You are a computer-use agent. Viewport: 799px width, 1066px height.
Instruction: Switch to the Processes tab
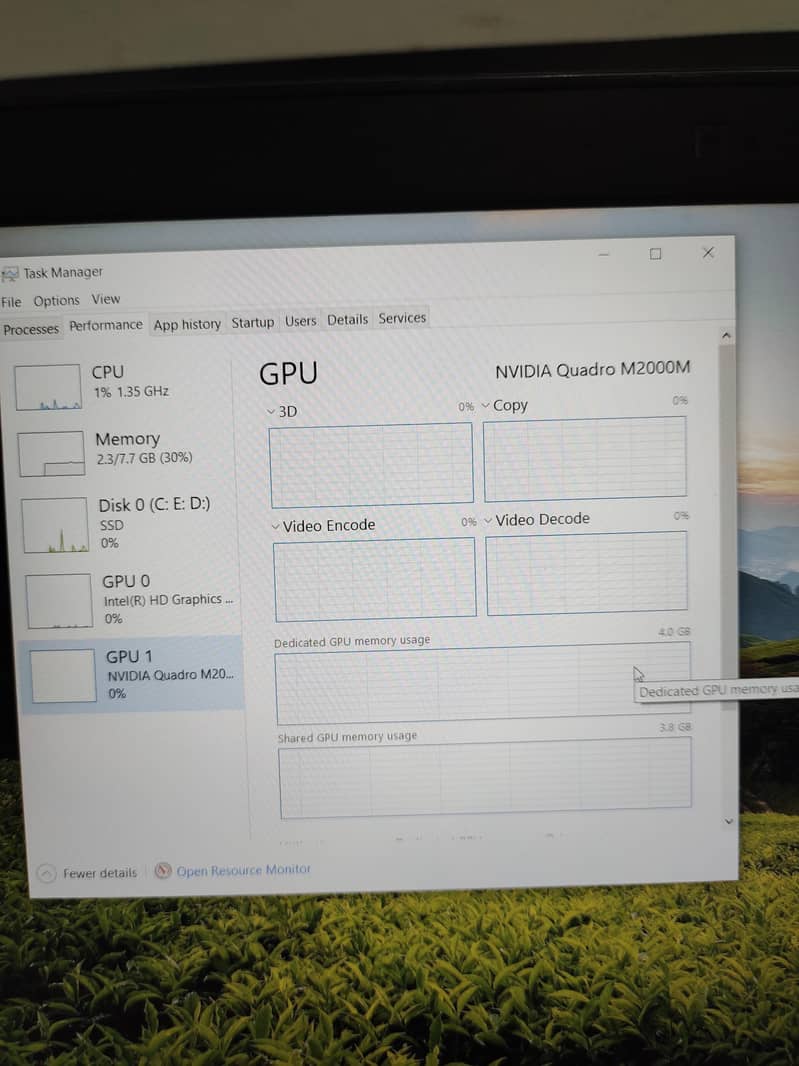pos(31,329)
